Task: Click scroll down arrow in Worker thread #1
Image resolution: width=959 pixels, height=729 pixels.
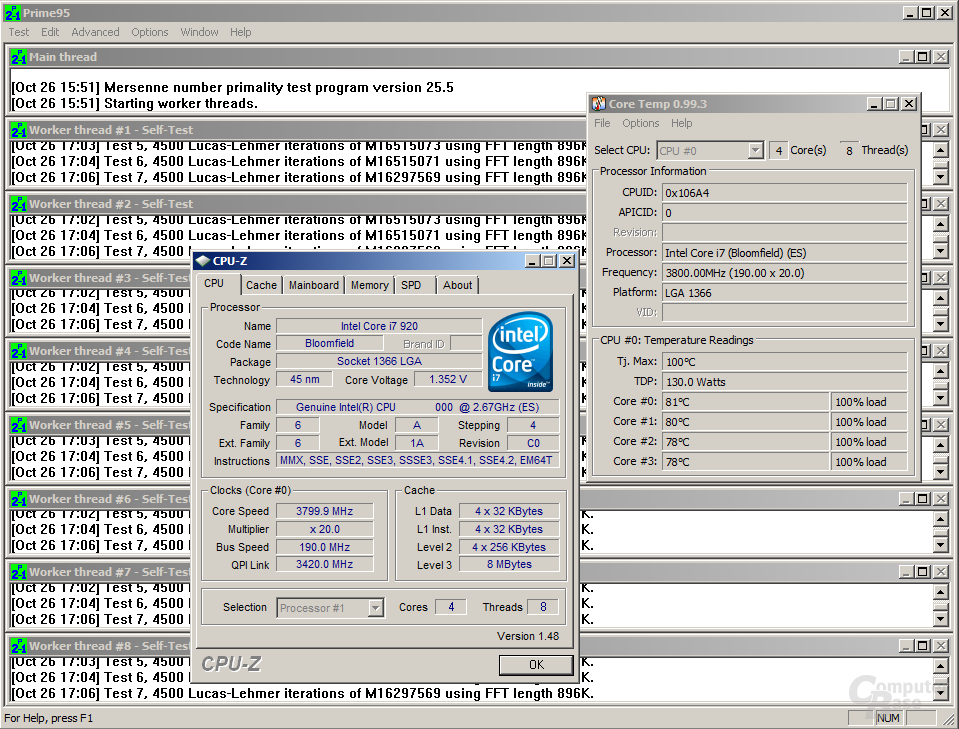Action: (x=941, y=177)
